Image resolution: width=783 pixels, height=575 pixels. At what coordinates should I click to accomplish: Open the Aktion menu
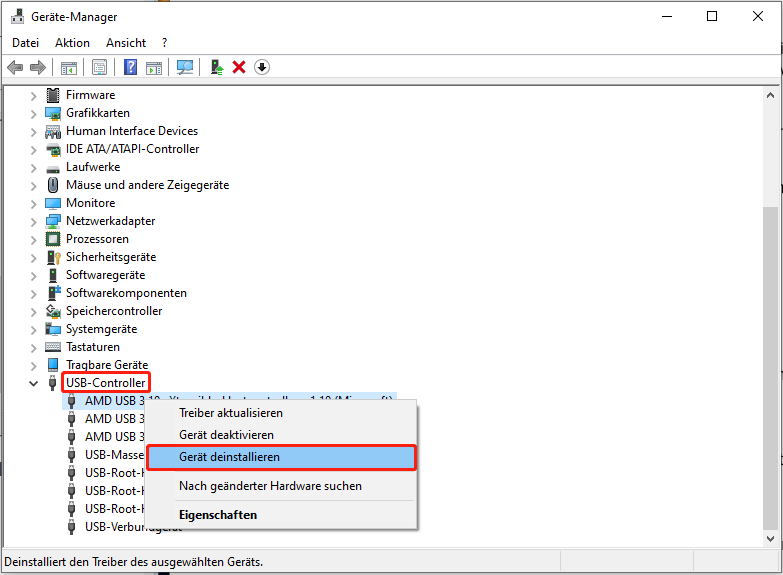point(72,43)
